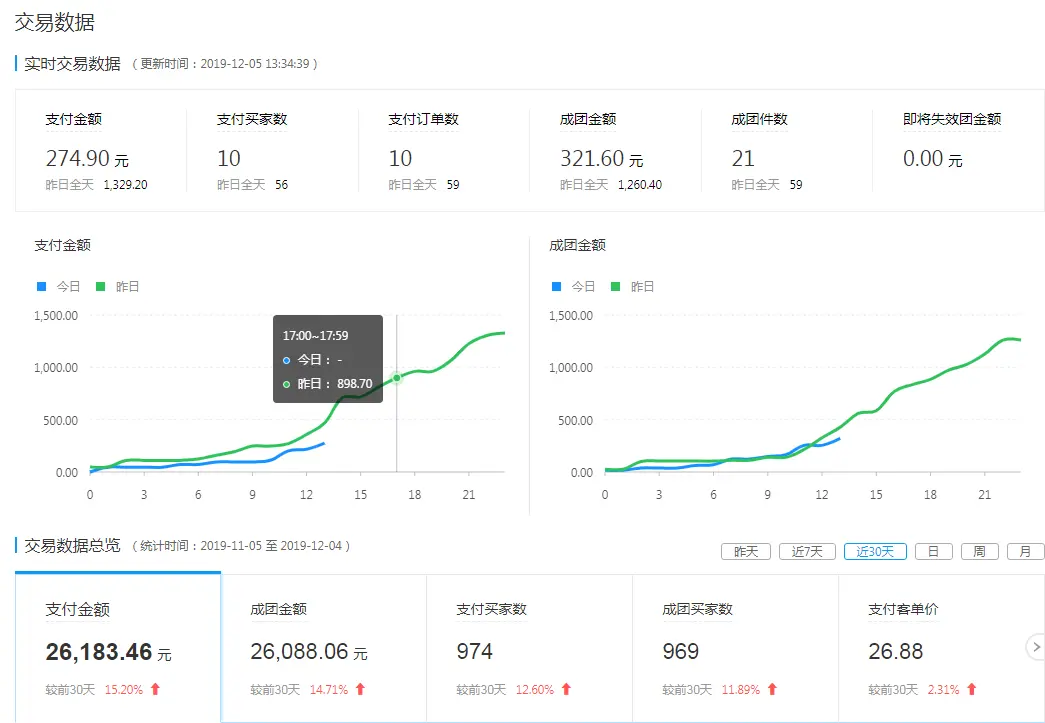Image resolution: width=1045 pixels, height=723 pixels.
Task: Toggle 昨日 legend in the 支付金额 chart
Action: pos(117,286)
